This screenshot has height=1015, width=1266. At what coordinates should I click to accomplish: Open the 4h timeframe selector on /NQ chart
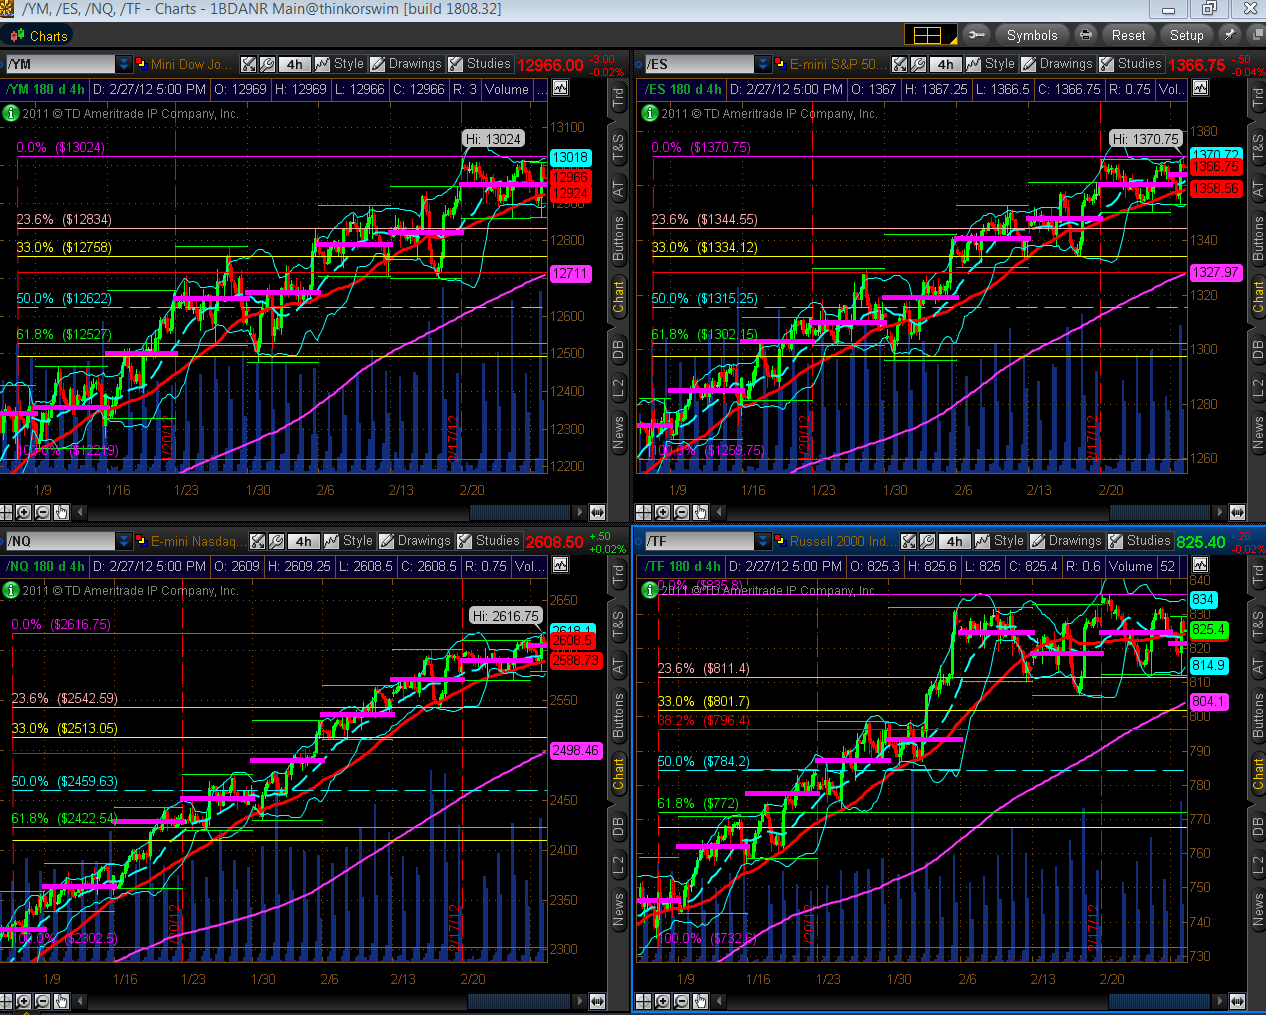[x=303, y=541]
